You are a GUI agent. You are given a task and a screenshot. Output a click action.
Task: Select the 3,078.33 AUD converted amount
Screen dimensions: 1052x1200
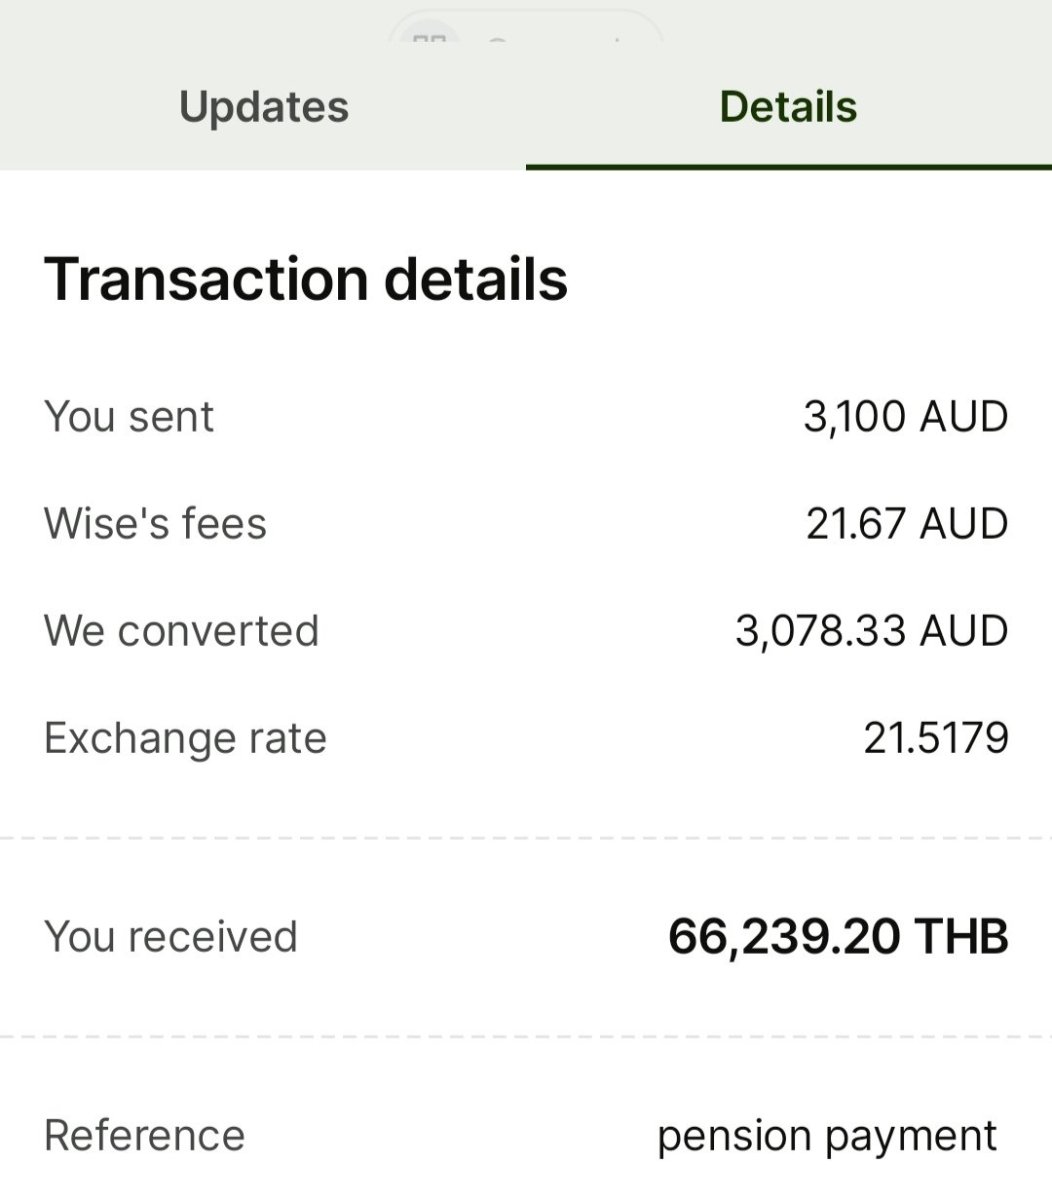872,631
